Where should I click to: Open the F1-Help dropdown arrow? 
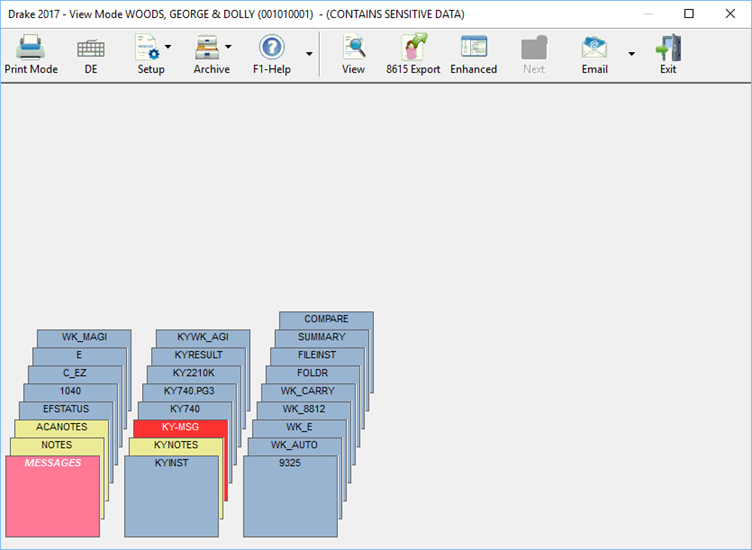pos(309,54)
